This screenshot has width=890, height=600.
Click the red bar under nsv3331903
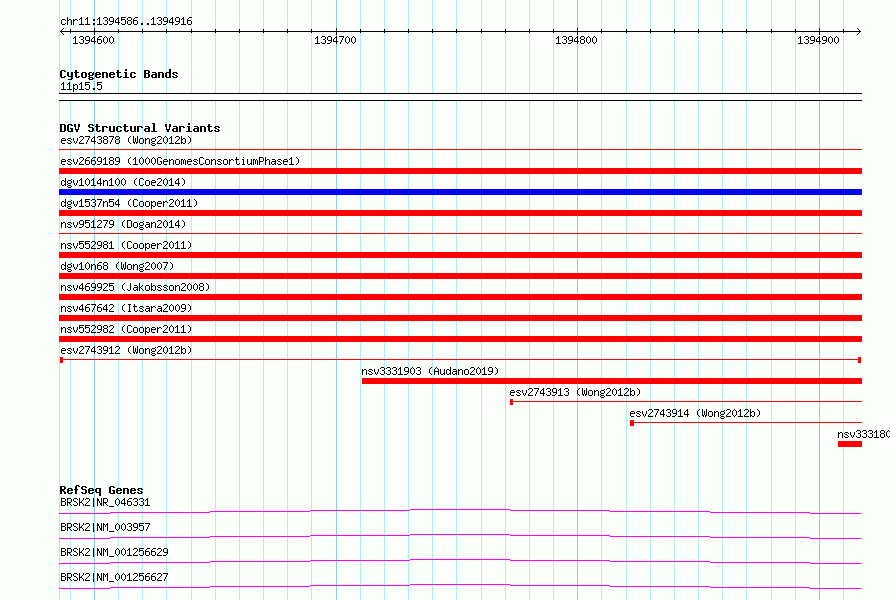point(612,381)
